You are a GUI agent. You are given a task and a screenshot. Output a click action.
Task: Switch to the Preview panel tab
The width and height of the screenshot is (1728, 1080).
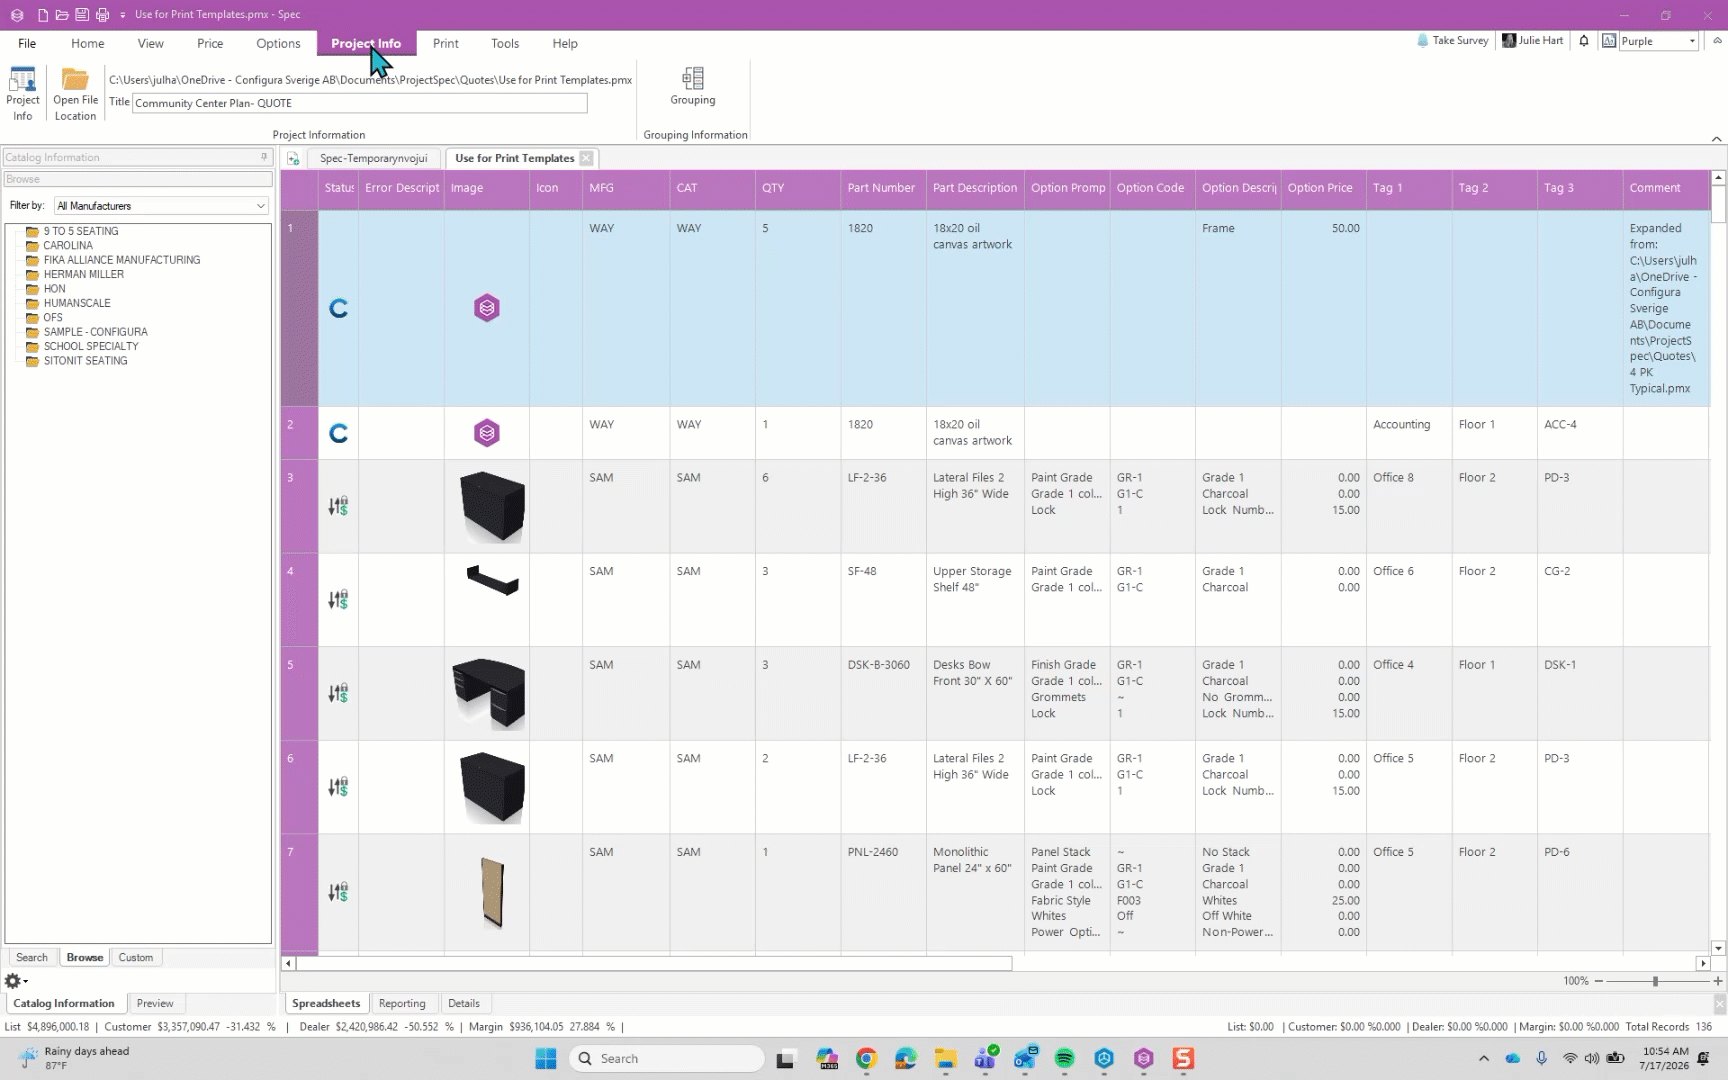(155, 1003)
